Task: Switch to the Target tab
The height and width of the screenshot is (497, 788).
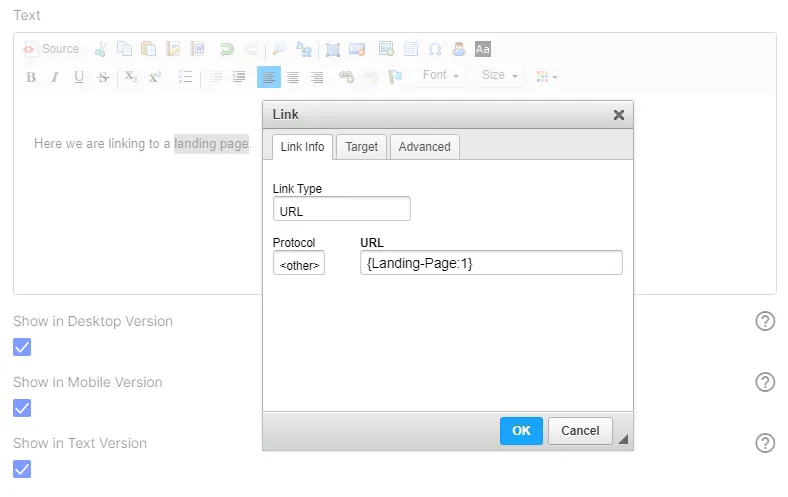Action: pyautogui.click(x=361, y=147)
